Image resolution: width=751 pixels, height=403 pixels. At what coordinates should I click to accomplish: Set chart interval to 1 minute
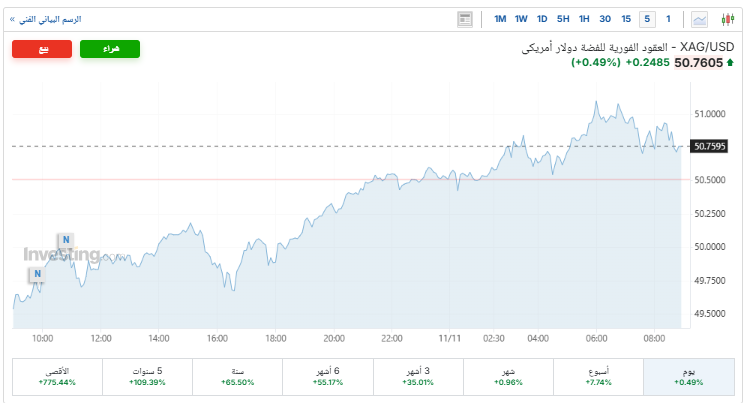click(x=668, y=19)
